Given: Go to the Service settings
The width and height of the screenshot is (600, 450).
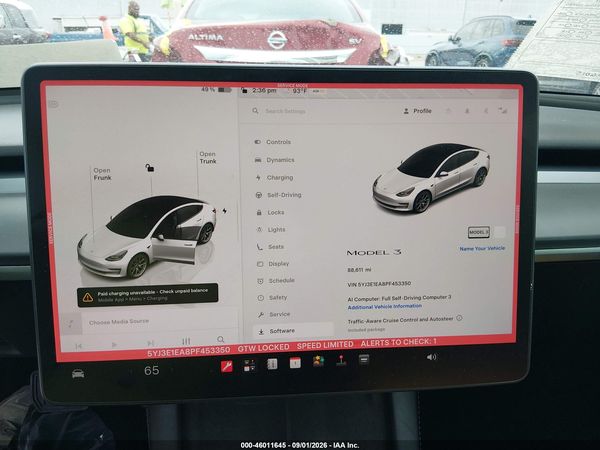Looking at the screenshot, I should (274, 314).
